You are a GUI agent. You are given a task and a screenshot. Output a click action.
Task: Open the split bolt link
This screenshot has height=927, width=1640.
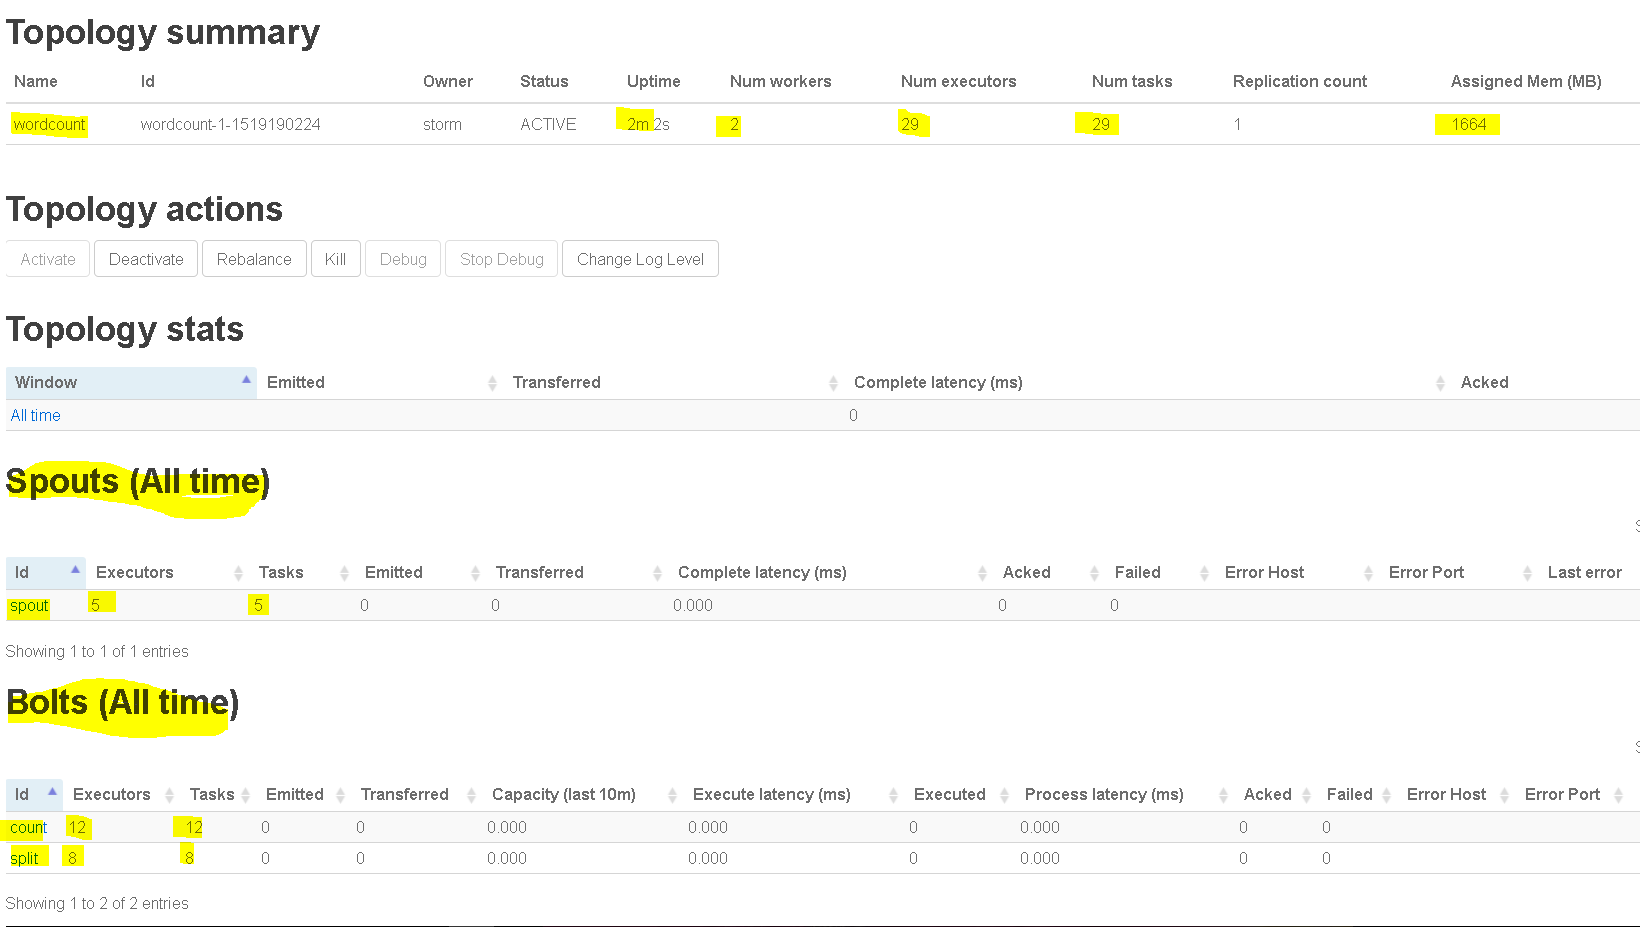[x=24, y=858]
